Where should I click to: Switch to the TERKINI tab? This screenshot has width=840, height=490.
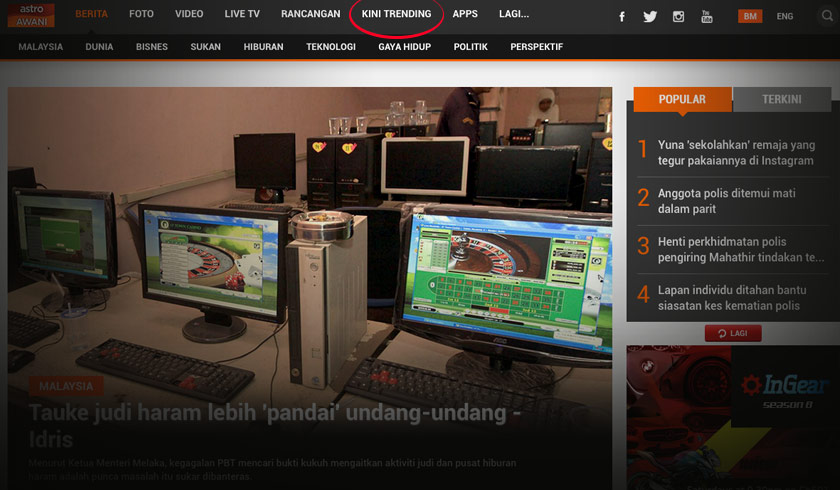tap(782, 100)
